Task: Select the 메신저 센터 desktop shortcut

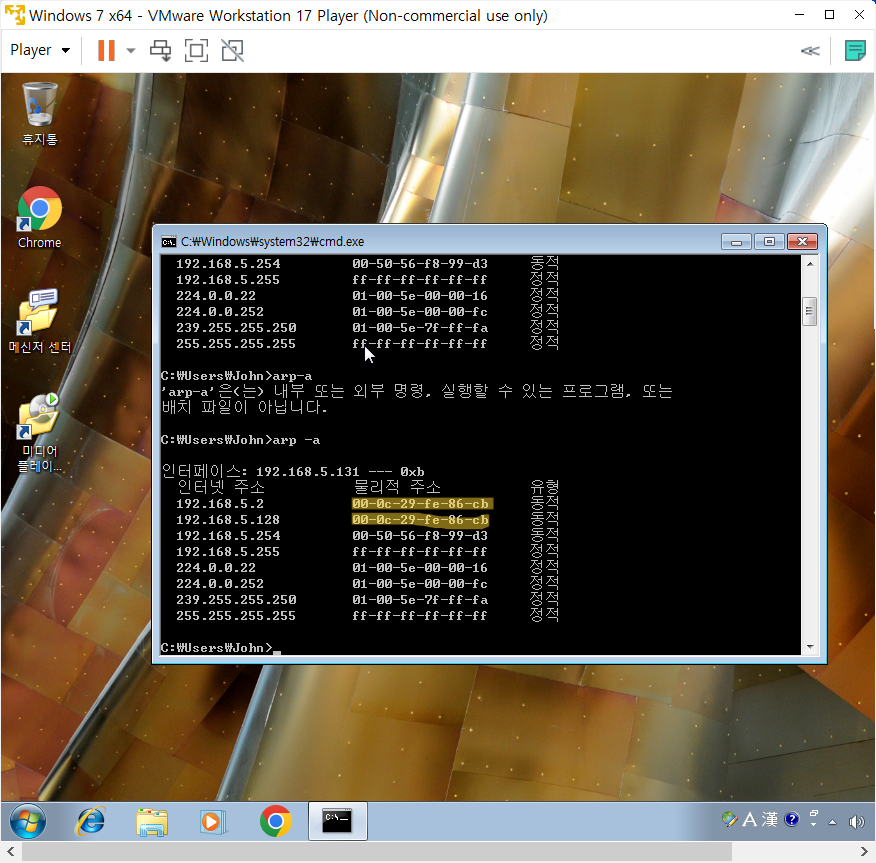Action: click(40, 321)
